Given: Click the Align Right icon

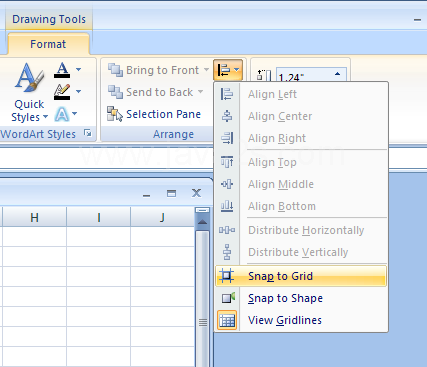Looking at the screenshot, I should 227,138.
